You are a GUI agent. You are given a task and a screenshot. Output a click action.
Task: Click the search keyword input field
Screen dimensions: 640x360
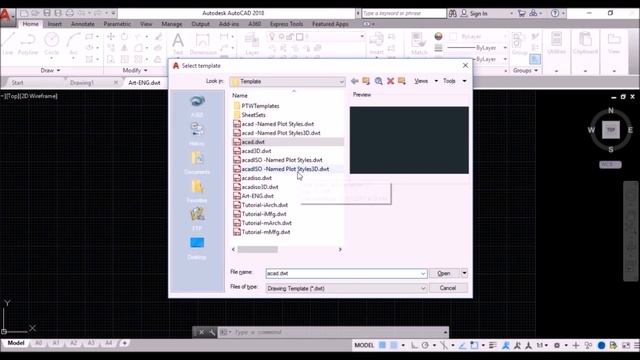404,13
